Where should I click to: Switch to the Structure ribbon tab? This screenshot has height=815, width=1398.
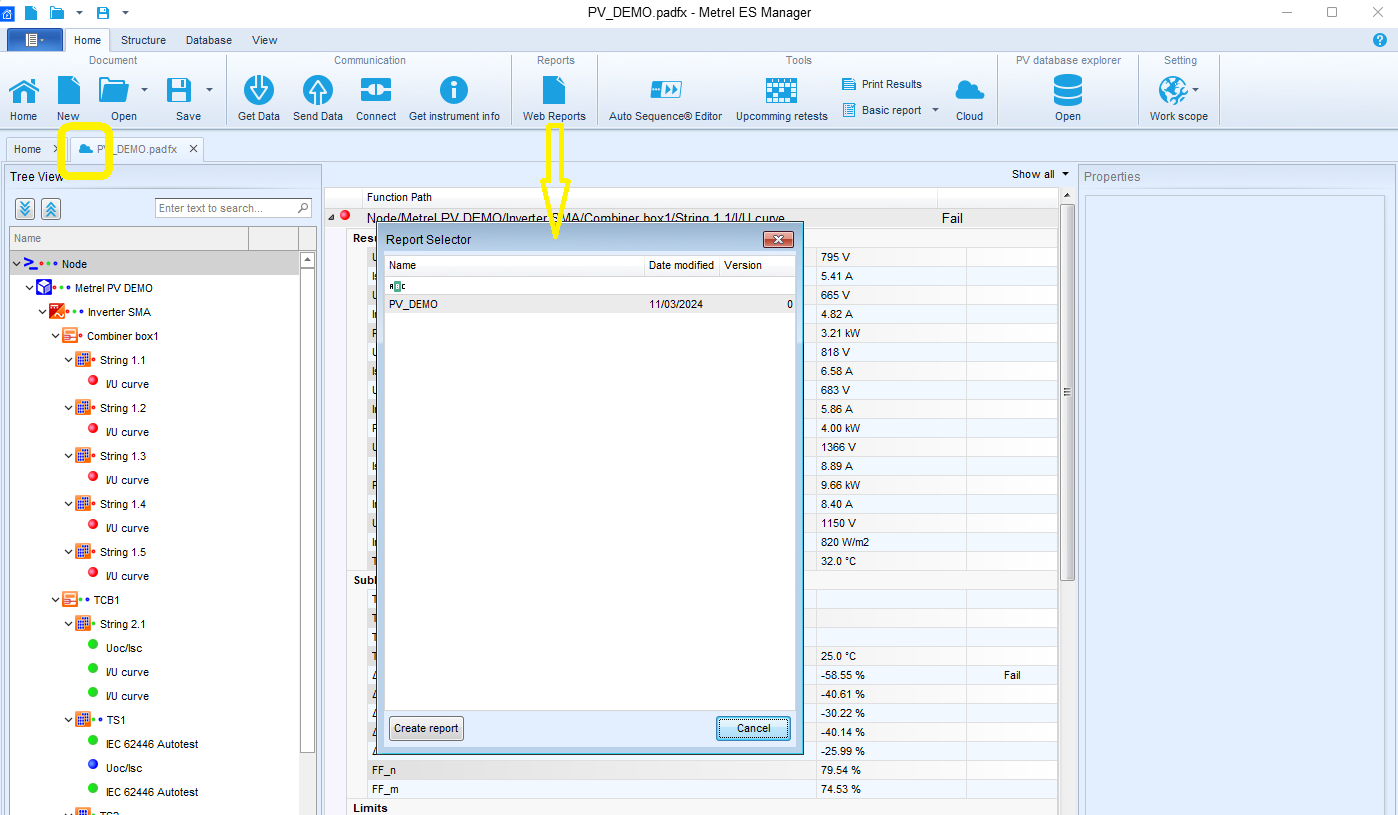pyautogui.click(x=143, y=40)
